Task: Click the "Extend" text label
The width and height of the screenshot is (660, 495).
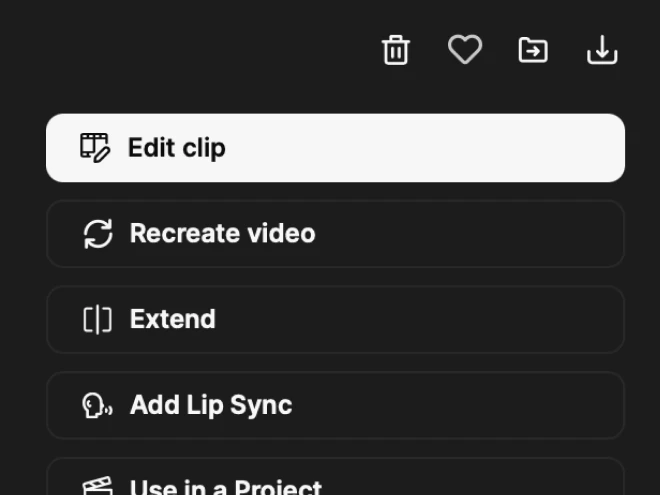Action: (172, 320)
